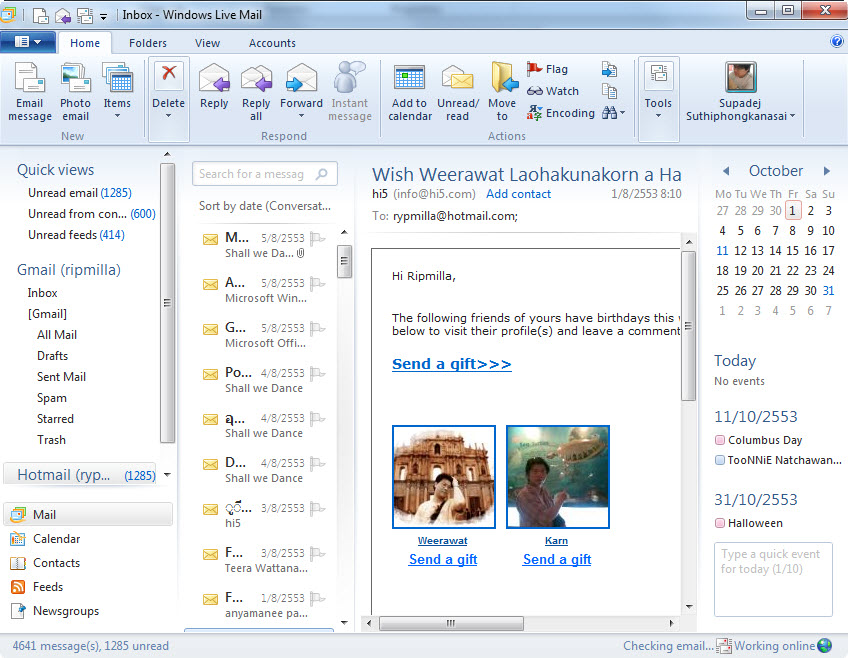Click the Send a gift>>> link
Image resolution: width=848 pixels, height=658 pixels.
tap(451, 364)
